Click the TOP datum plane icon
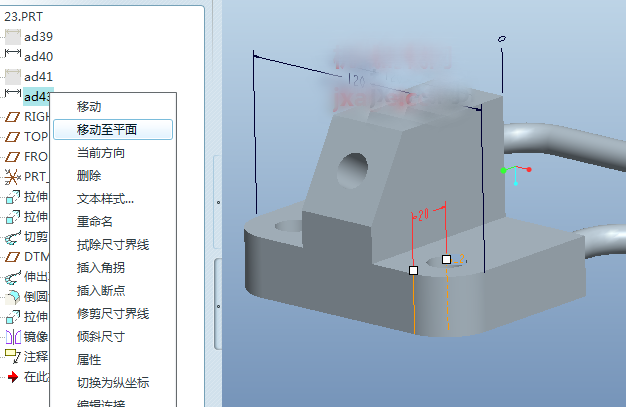This screenshot has width=626, height=407. [12, 137]
